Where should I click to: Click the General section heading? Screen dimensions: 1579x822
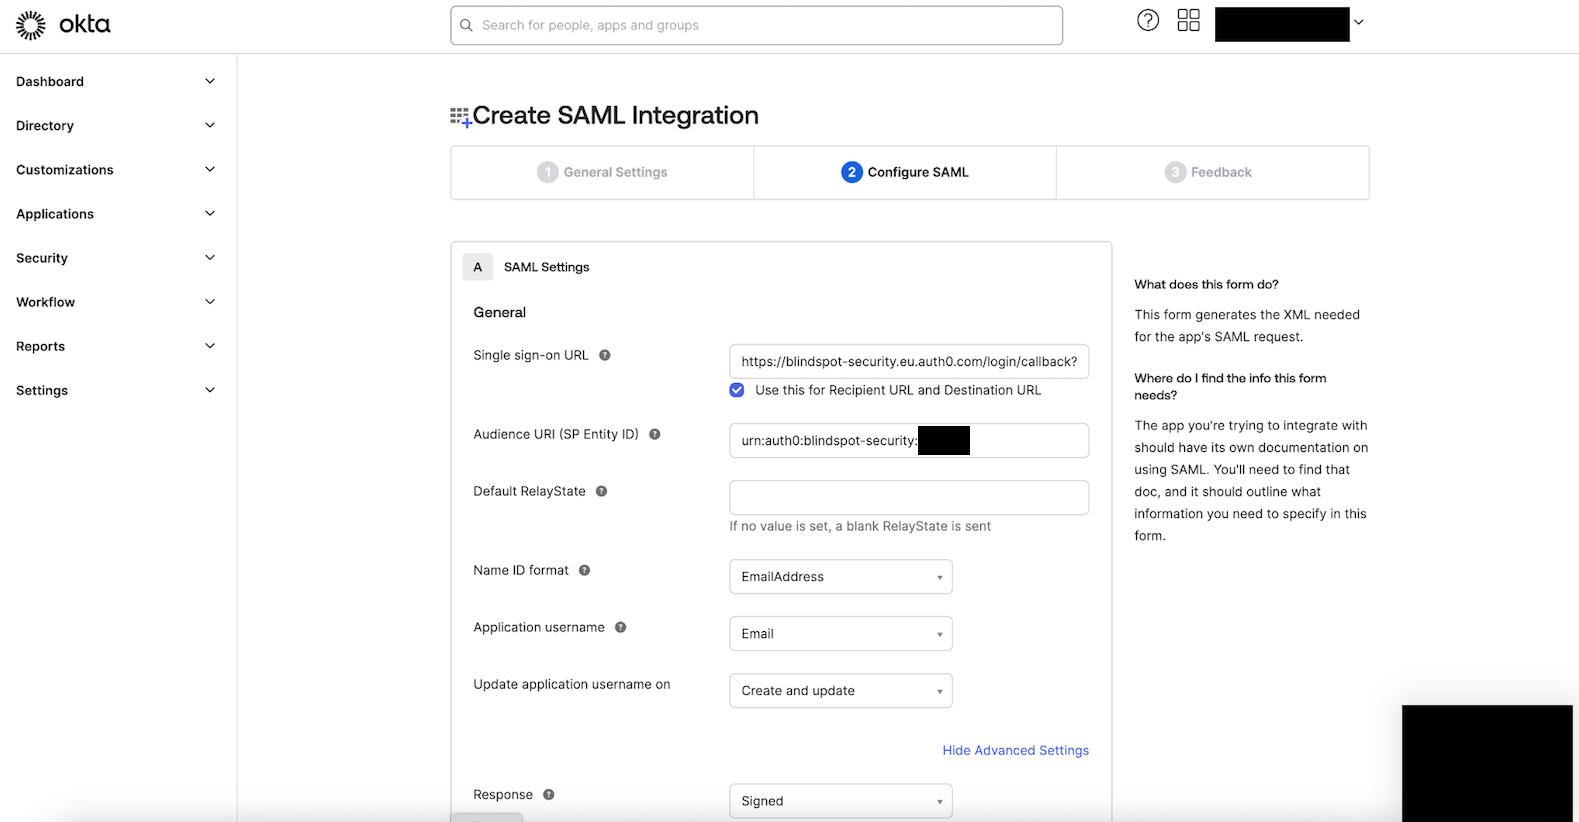click(500, 312)
